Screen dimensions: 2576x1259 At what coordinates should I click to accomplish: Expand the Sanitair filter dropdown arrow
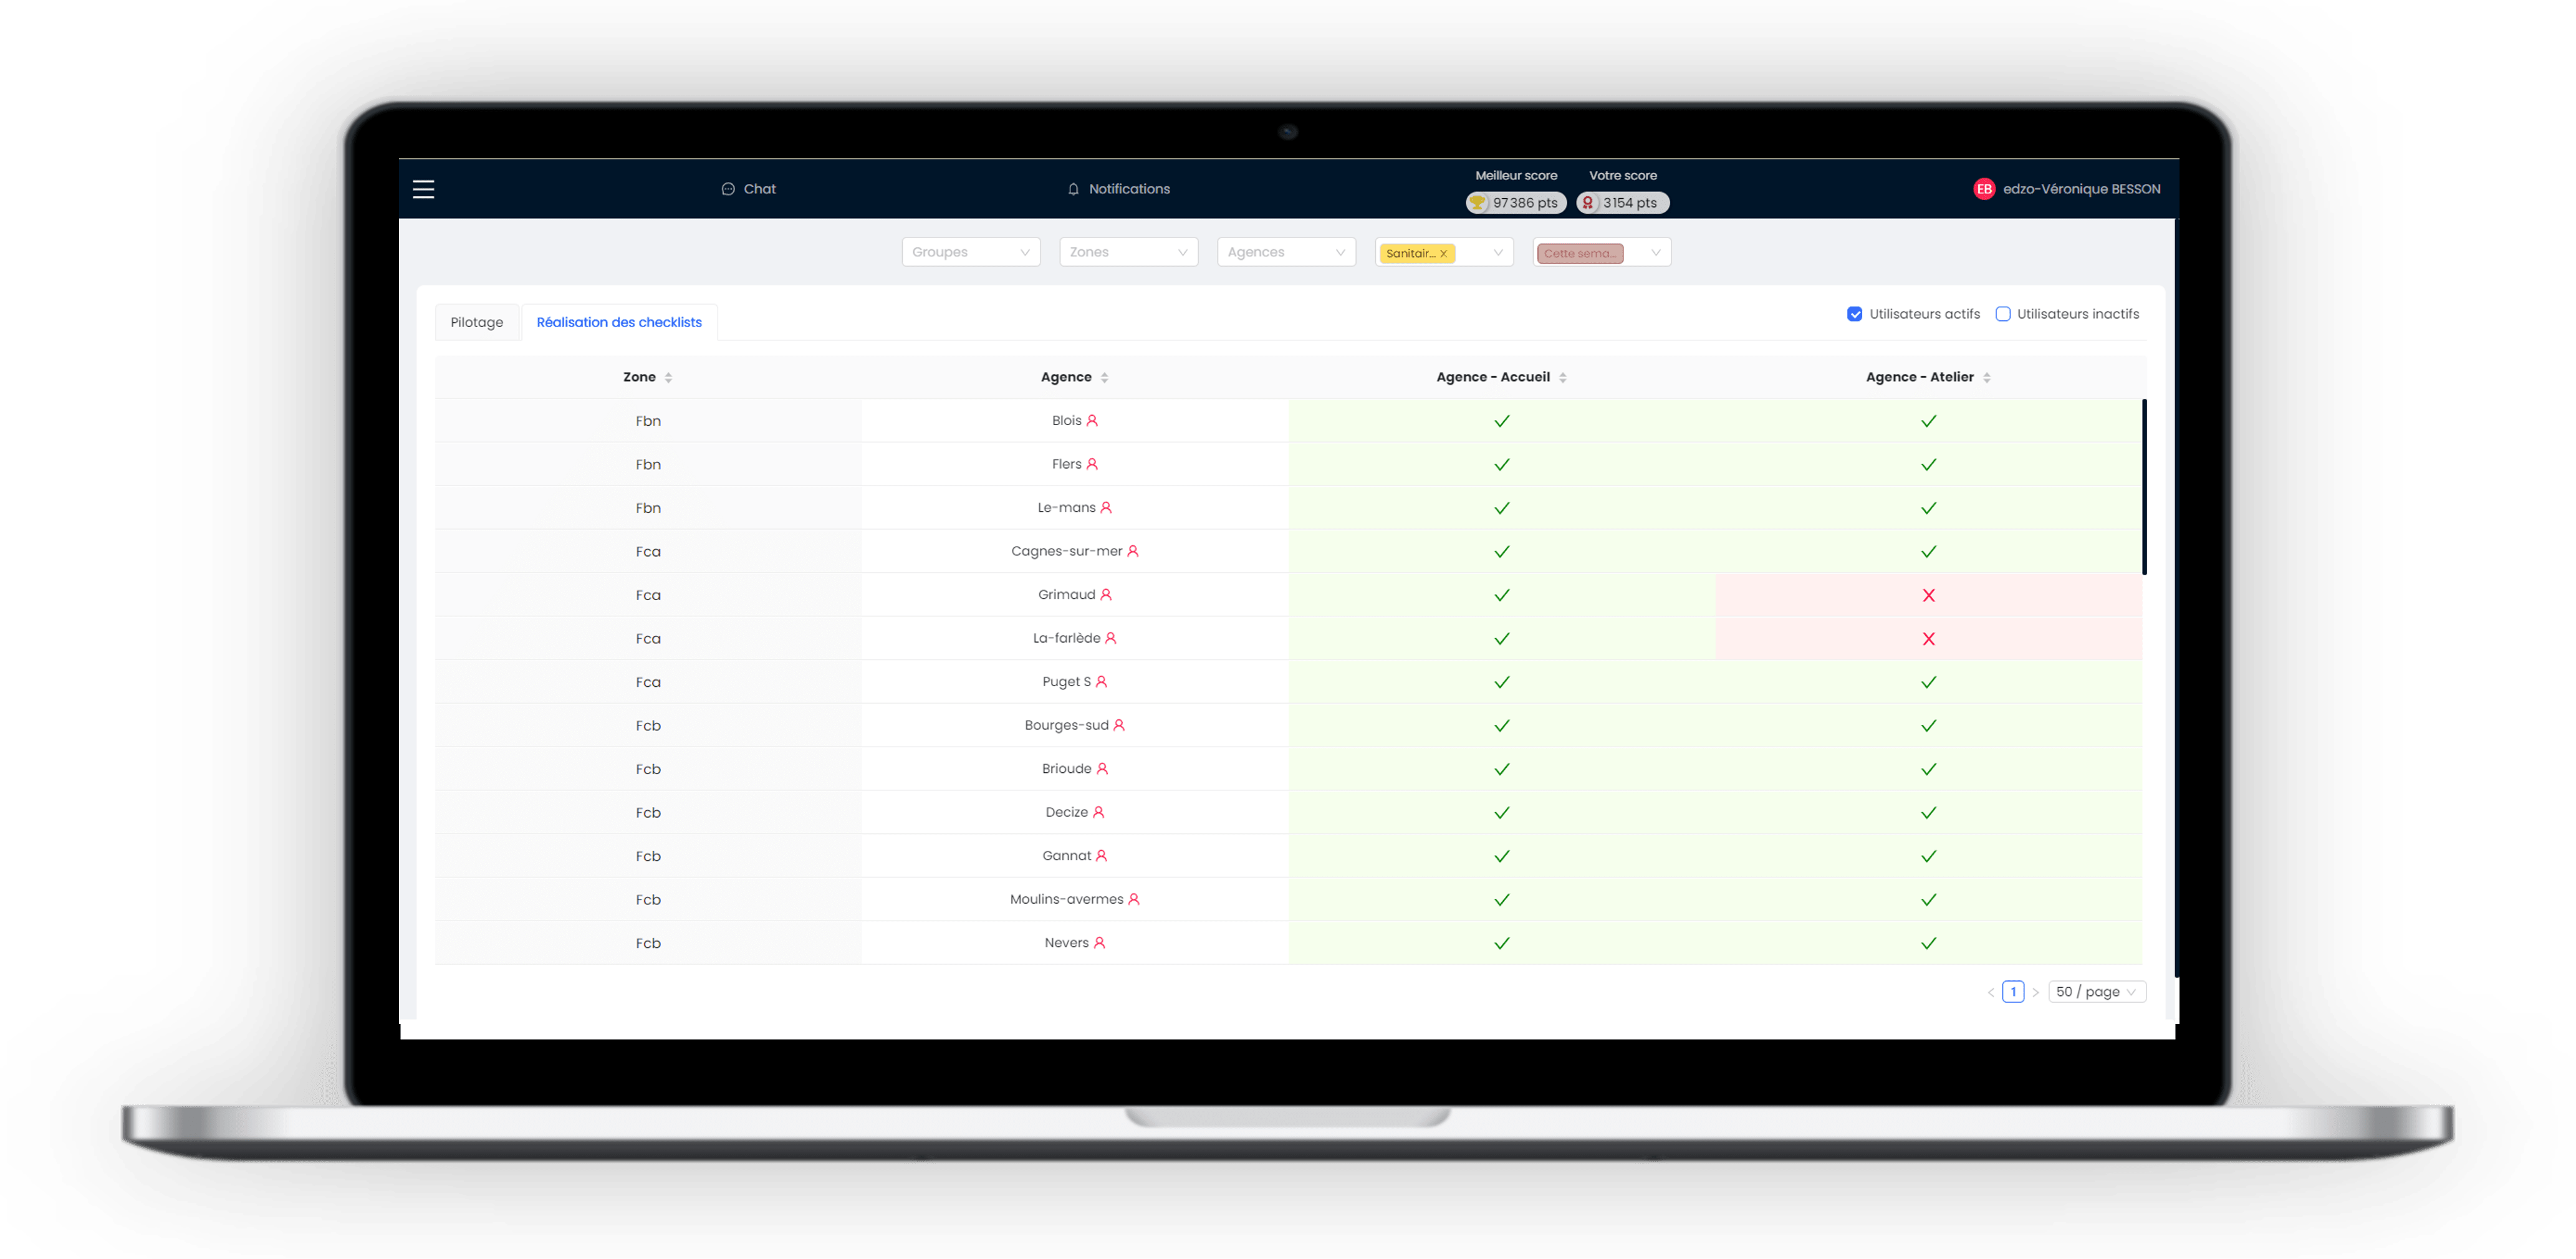(x=1498, y=252)
